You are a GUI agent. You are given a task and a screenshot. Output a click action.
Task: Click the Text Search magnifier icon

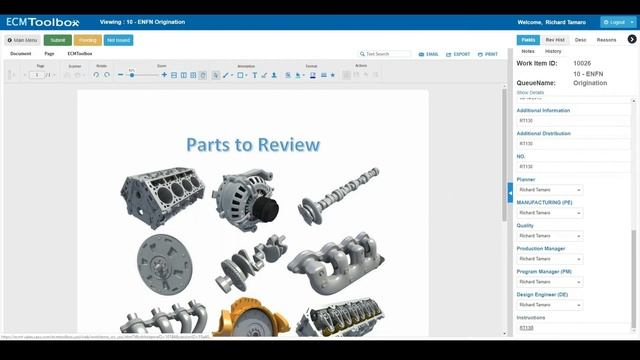pos(362,54)
